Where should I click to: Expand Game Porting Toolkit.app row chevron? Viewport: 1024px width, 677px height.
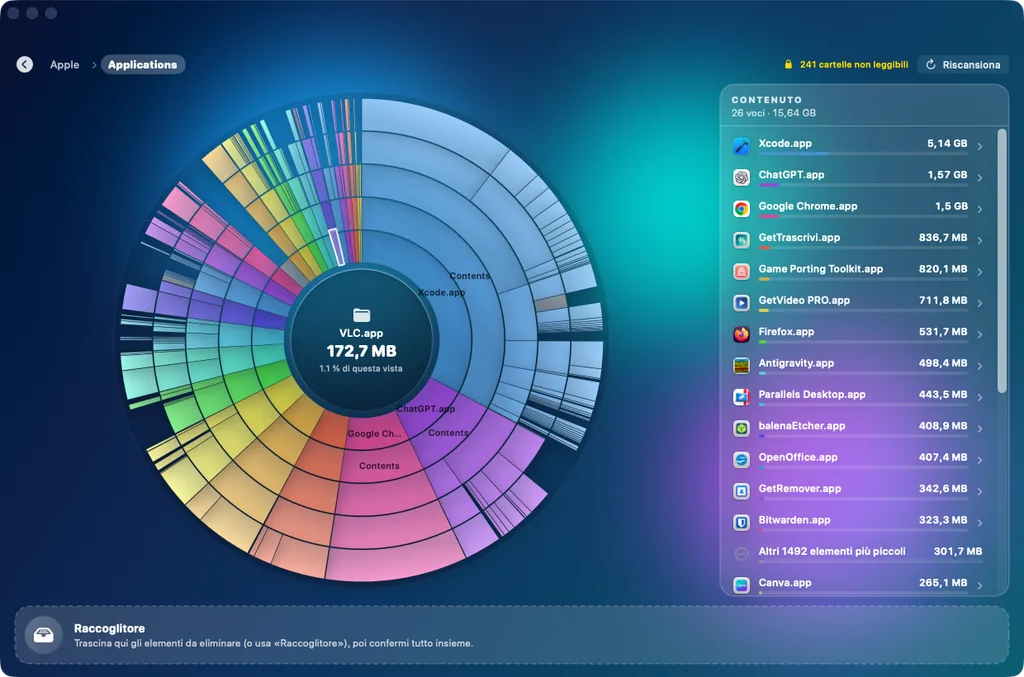pos(980,272)
